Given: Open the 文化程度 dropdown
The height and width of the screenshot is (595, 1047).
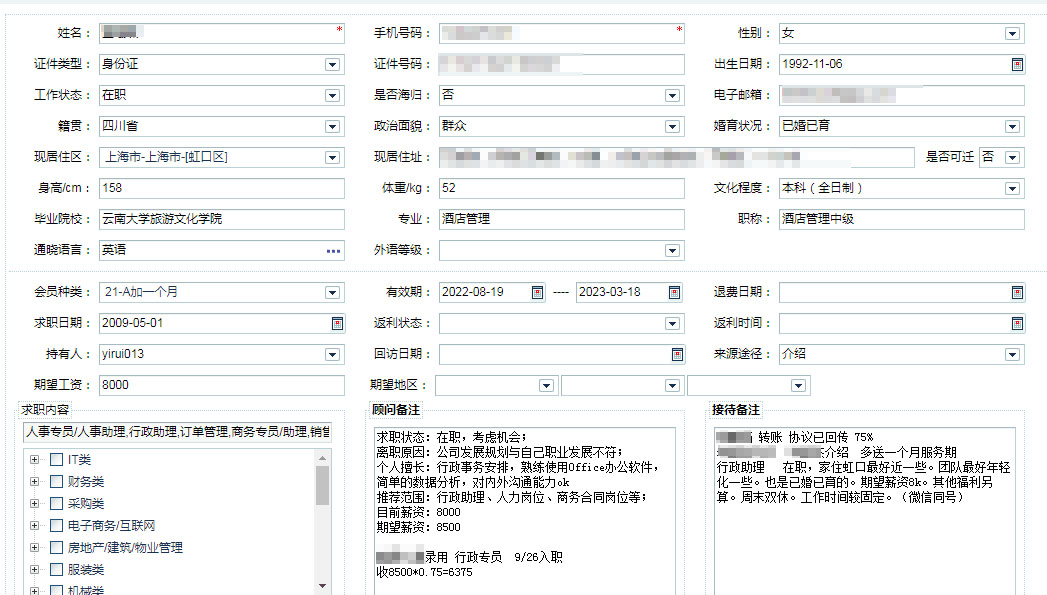Looking at the screenshot, I should click(1012, 188).
